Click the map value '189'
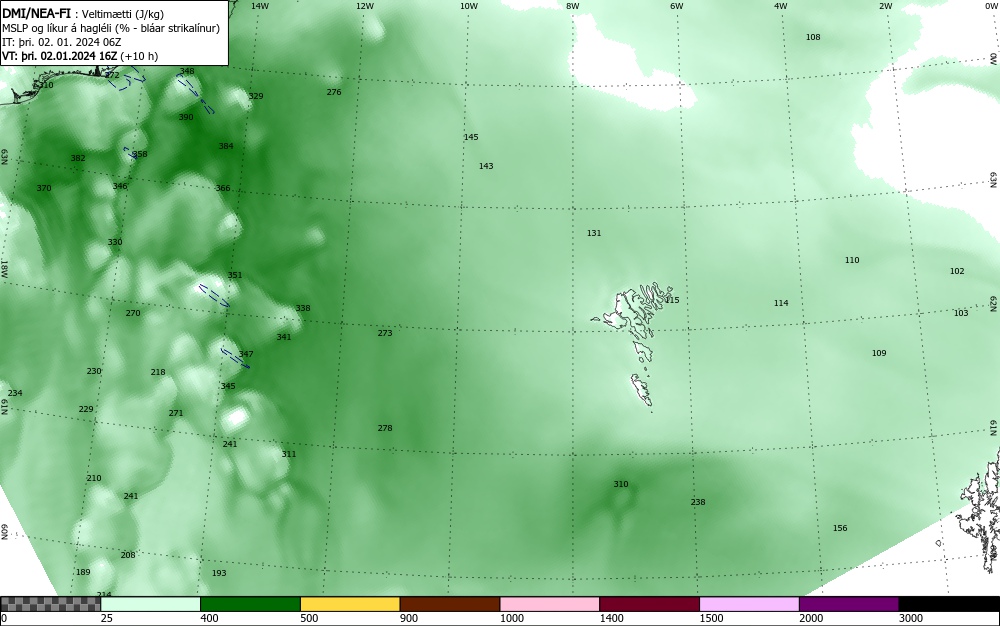 [x=83, y=572]
